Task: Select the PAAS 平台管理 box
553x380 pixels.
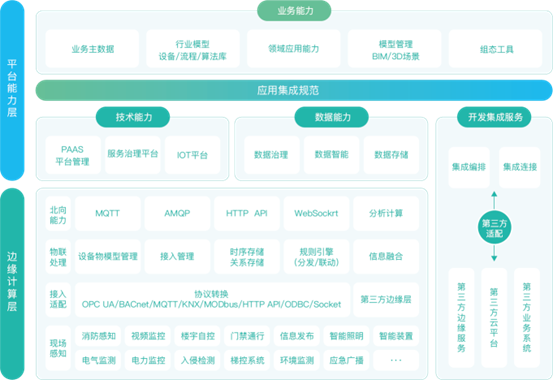Action: point(73,155)
